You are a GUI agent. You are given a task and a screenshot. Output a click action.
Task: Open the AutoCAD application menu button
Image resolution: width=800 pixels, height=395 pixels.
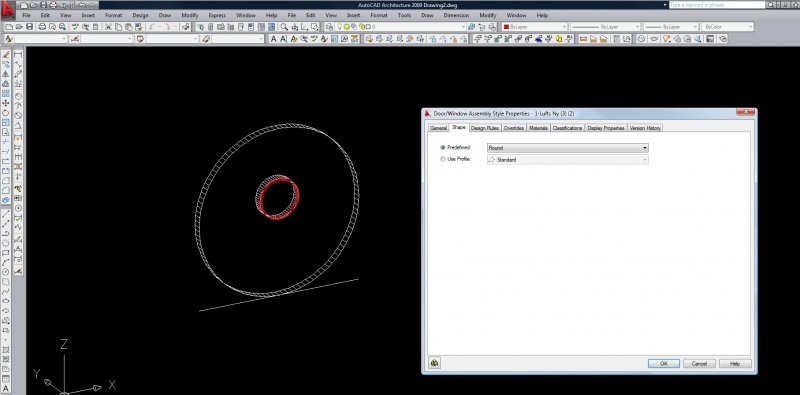pos(7,9)
